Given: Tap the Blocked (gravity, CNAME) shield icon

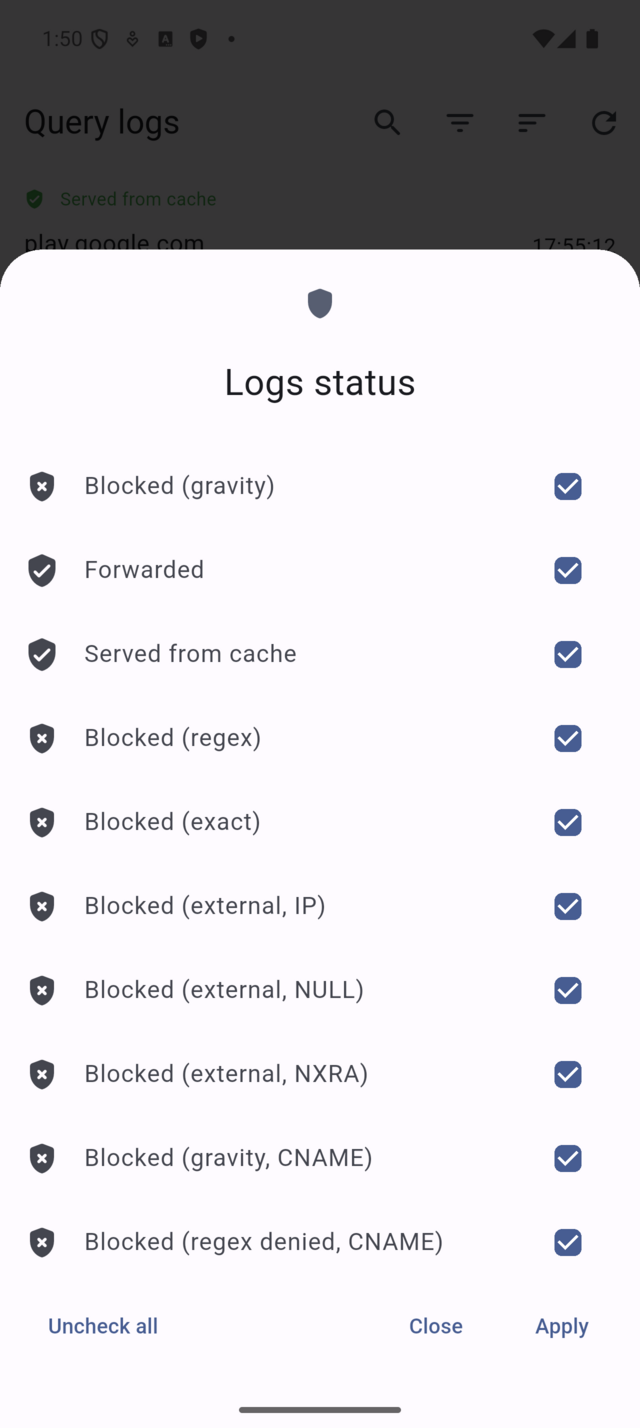Looking at the screenshot, I should [x=42, y=1158].
